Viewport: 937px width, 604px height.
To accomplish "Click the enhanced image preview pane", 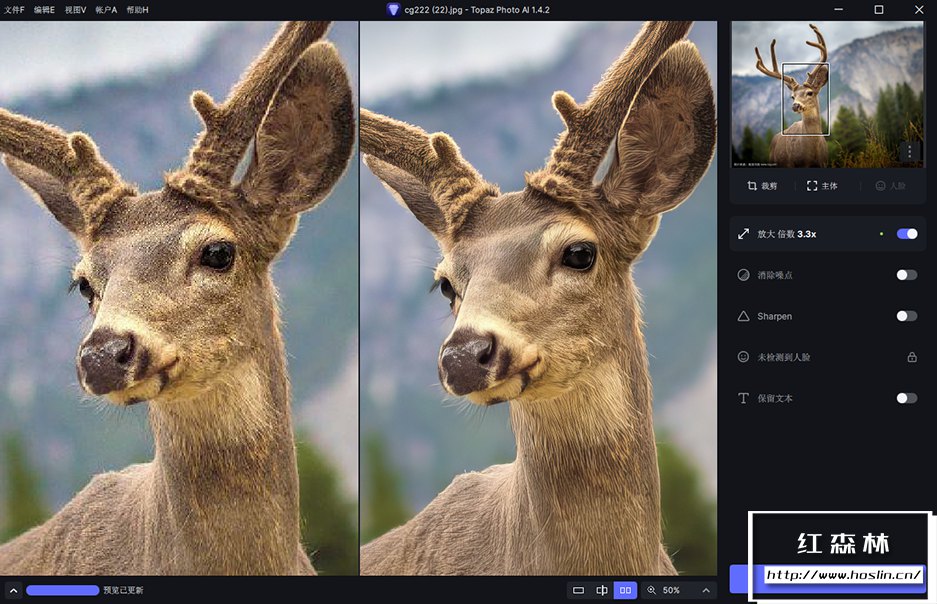I will (x=538, y=298).
